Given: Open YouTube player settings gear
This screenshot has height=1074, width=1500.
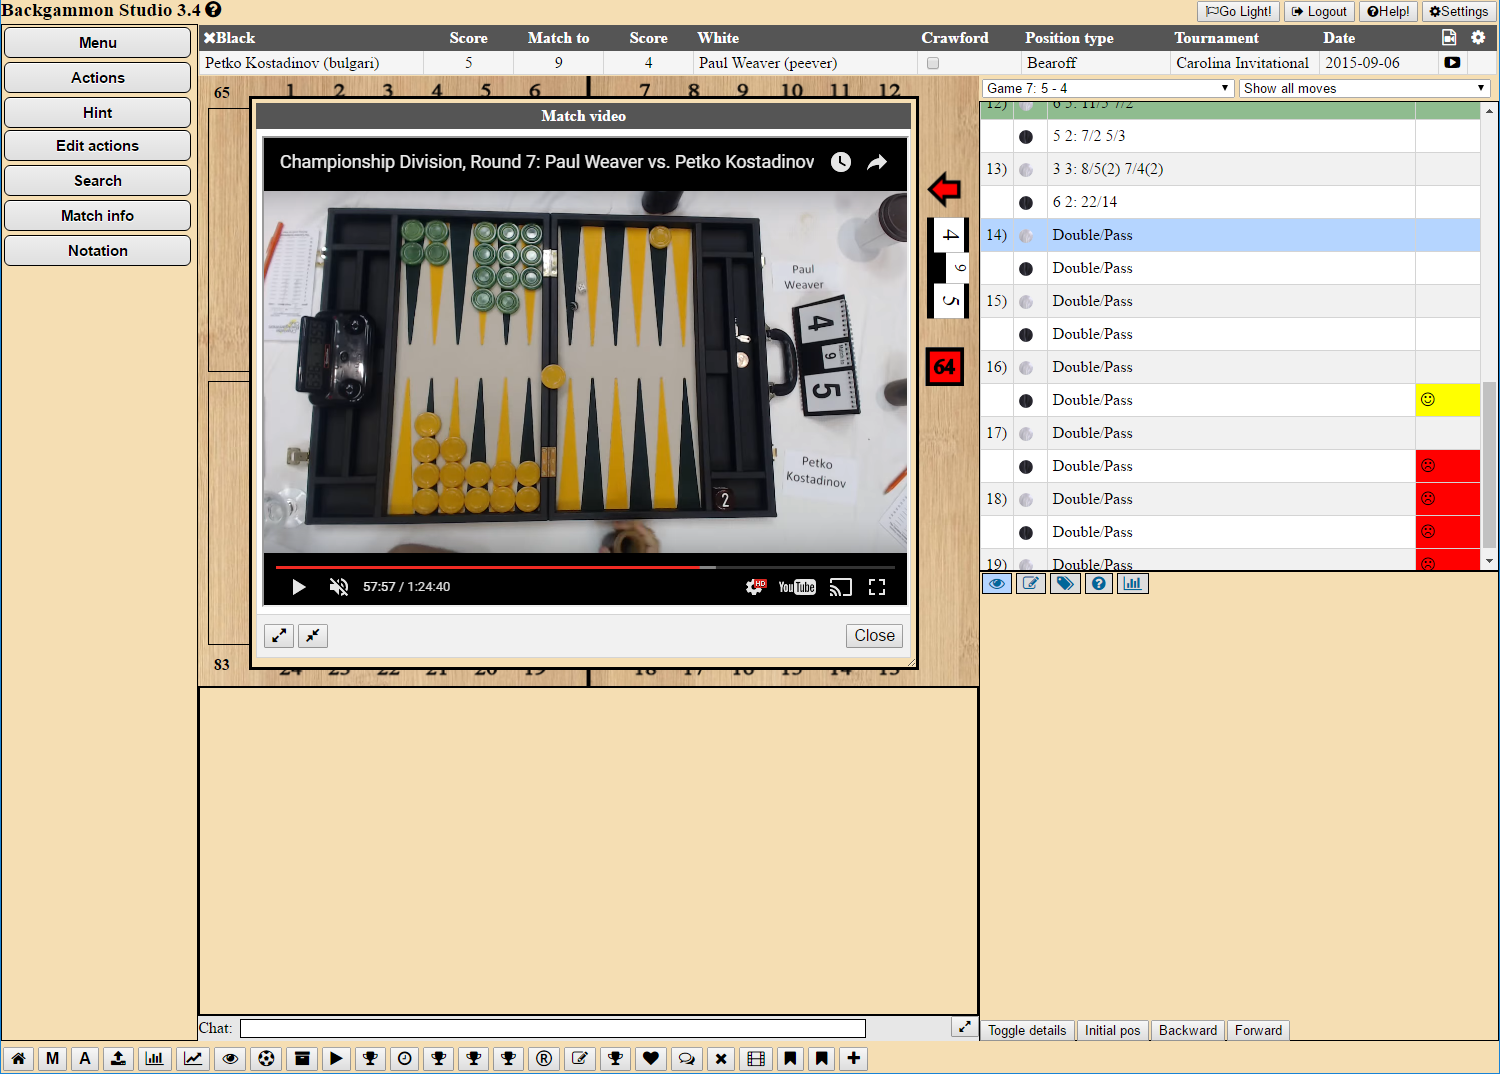Looking at the screenshot, I should click(755, 587).
